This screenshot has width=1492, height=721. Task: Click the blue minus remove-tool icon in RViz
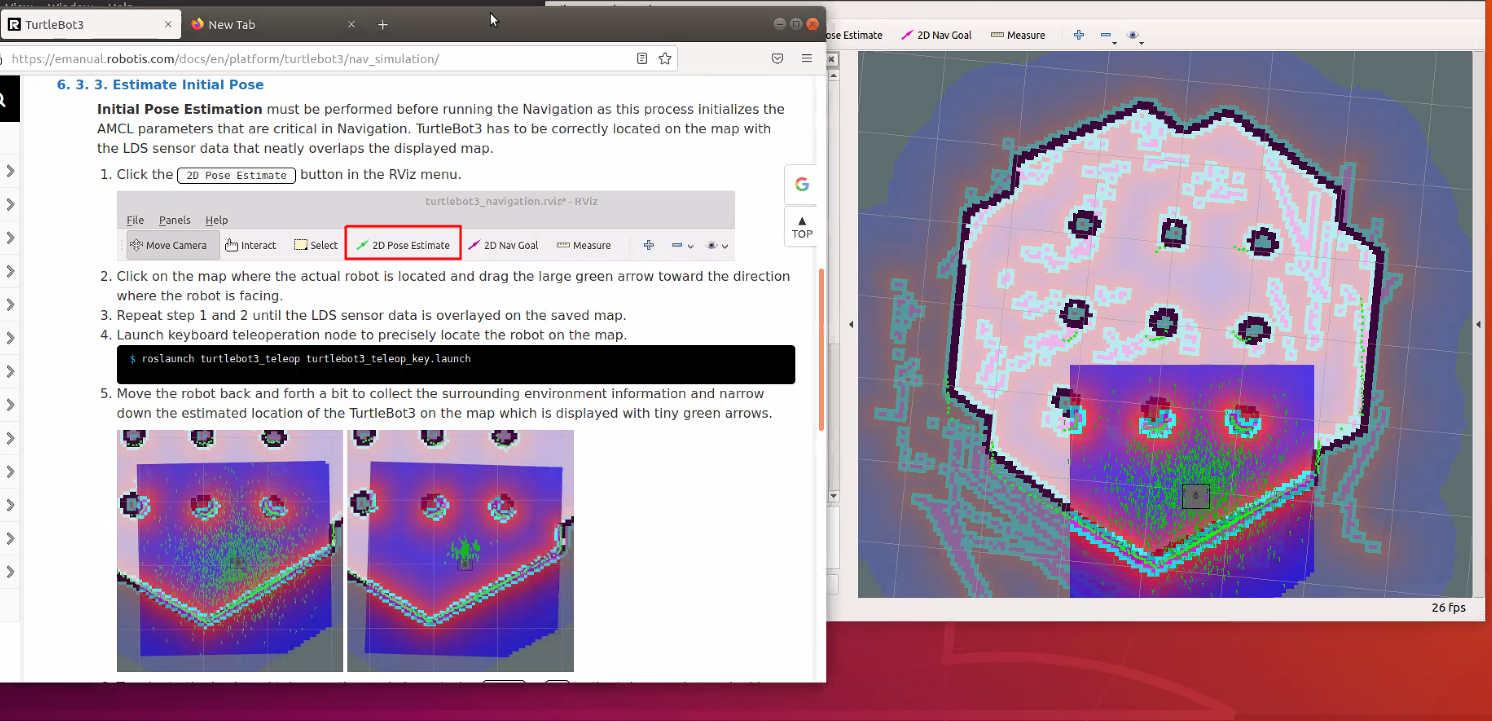pos(1106,35)
